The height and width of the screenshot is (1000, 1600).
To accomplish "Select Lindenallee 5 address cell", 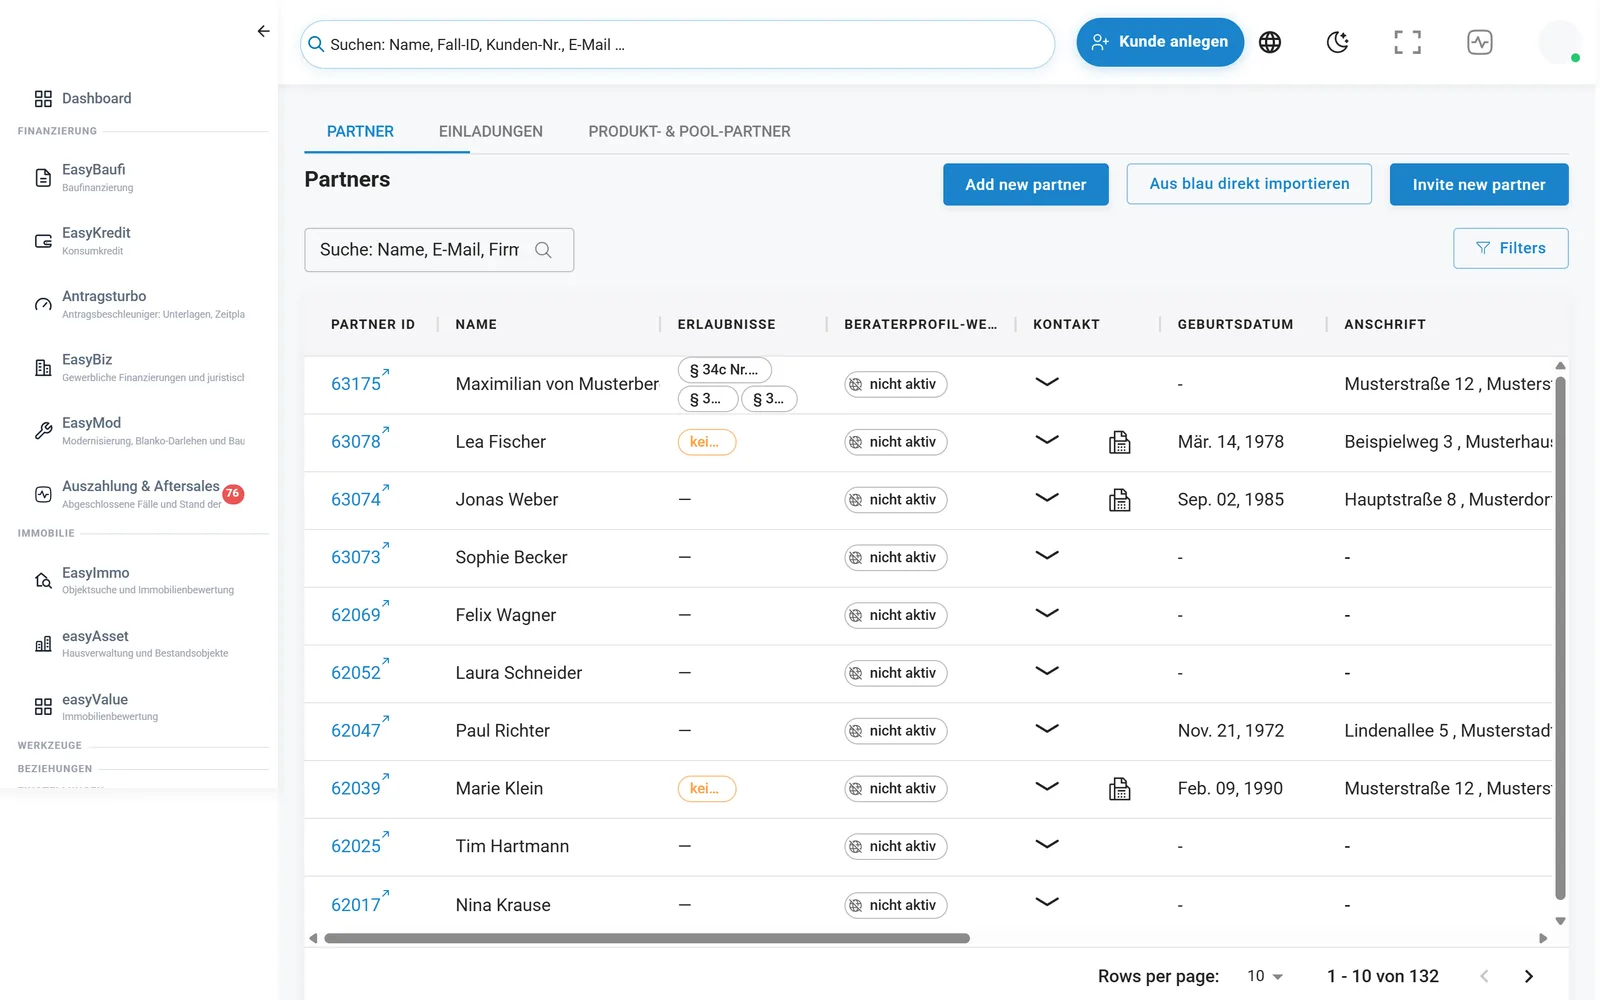I will click(1447, 731).
